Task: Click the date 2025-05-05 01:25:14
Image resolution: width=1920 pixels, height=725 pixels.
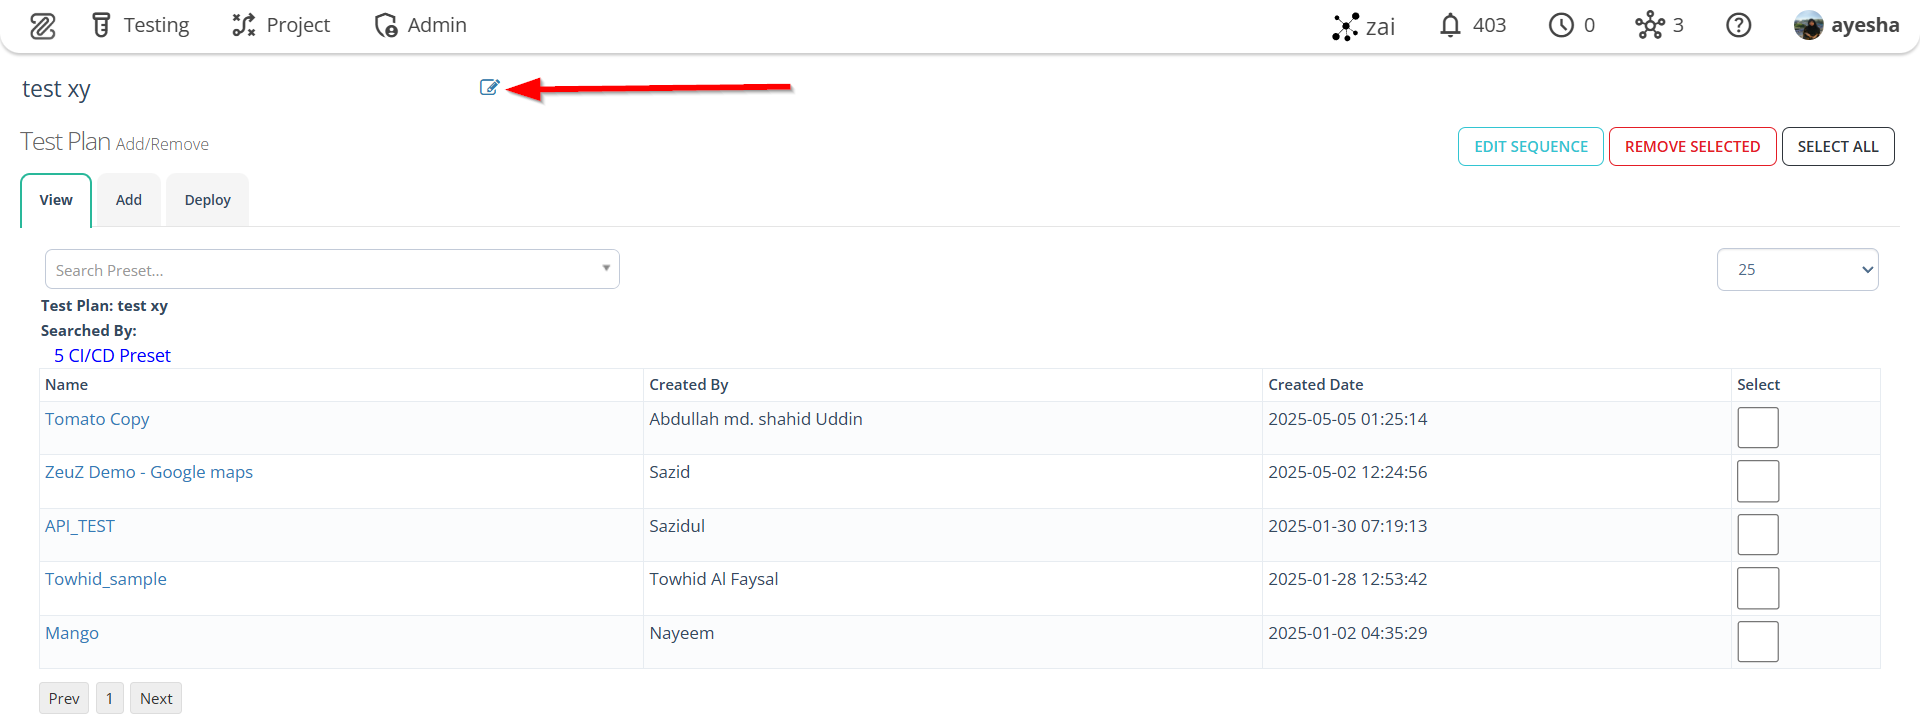Action: tap(1348, 419)
